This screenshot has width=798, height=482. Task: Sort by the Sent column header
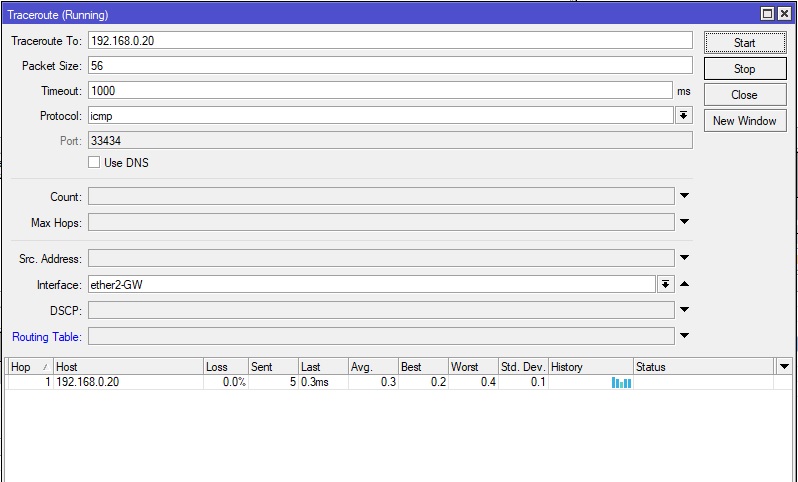[x=273, y=366]
